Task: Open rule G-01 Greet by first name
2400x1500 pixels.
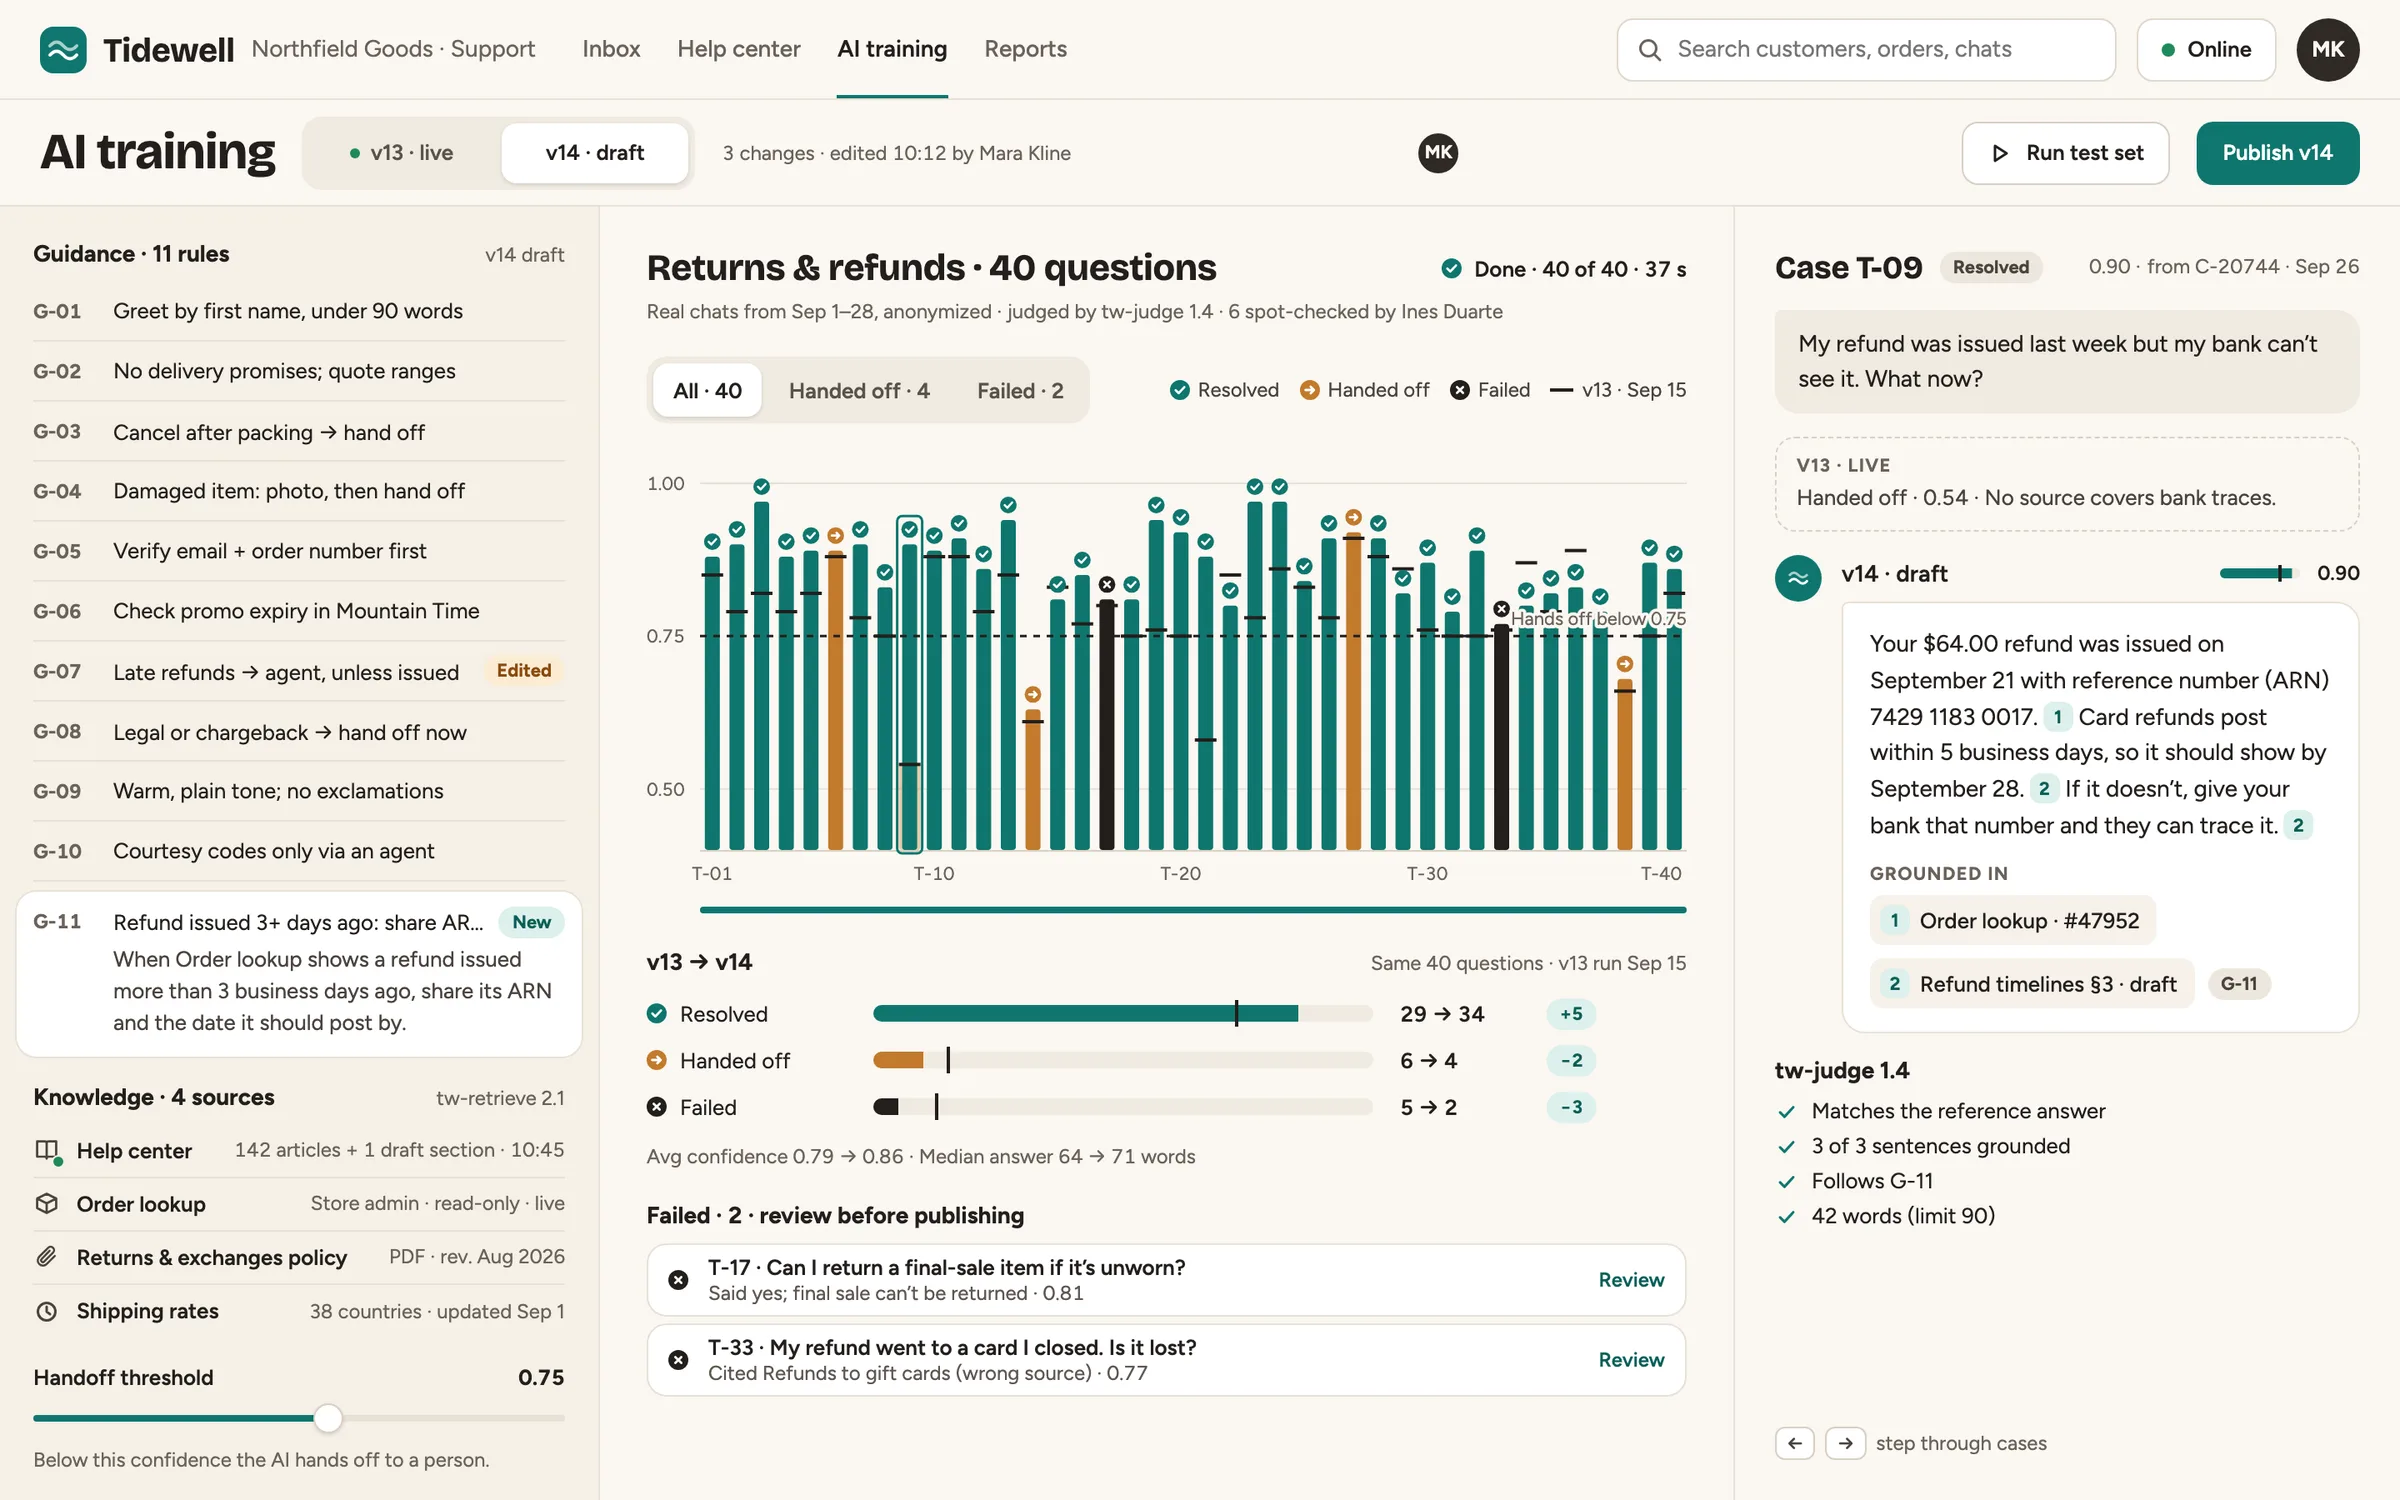Action: [299, 311]
